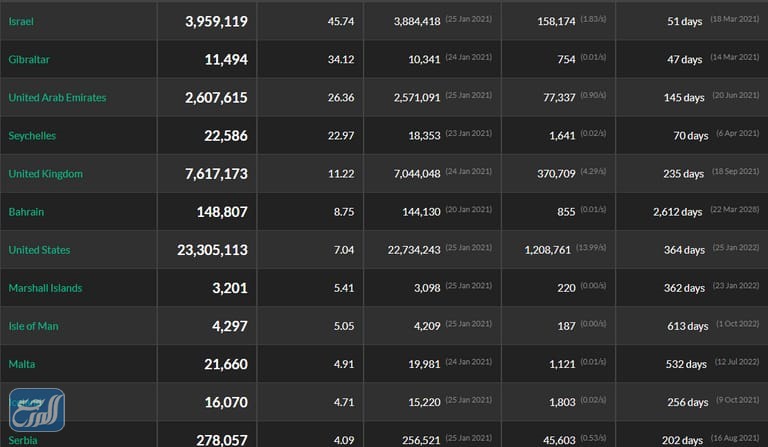Select the Serbia country link
Viewport: 768px width, 447px height.
[22, 439]
